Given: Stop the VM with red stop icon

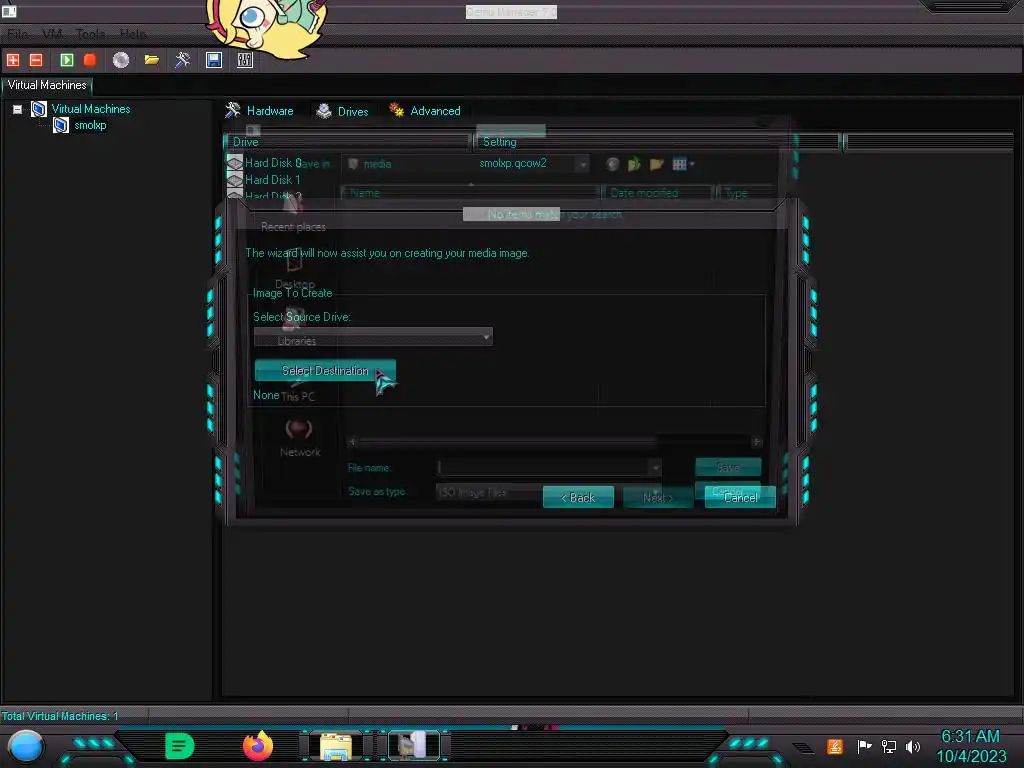Looking at the screenshot, I should (x=90, y=60).
